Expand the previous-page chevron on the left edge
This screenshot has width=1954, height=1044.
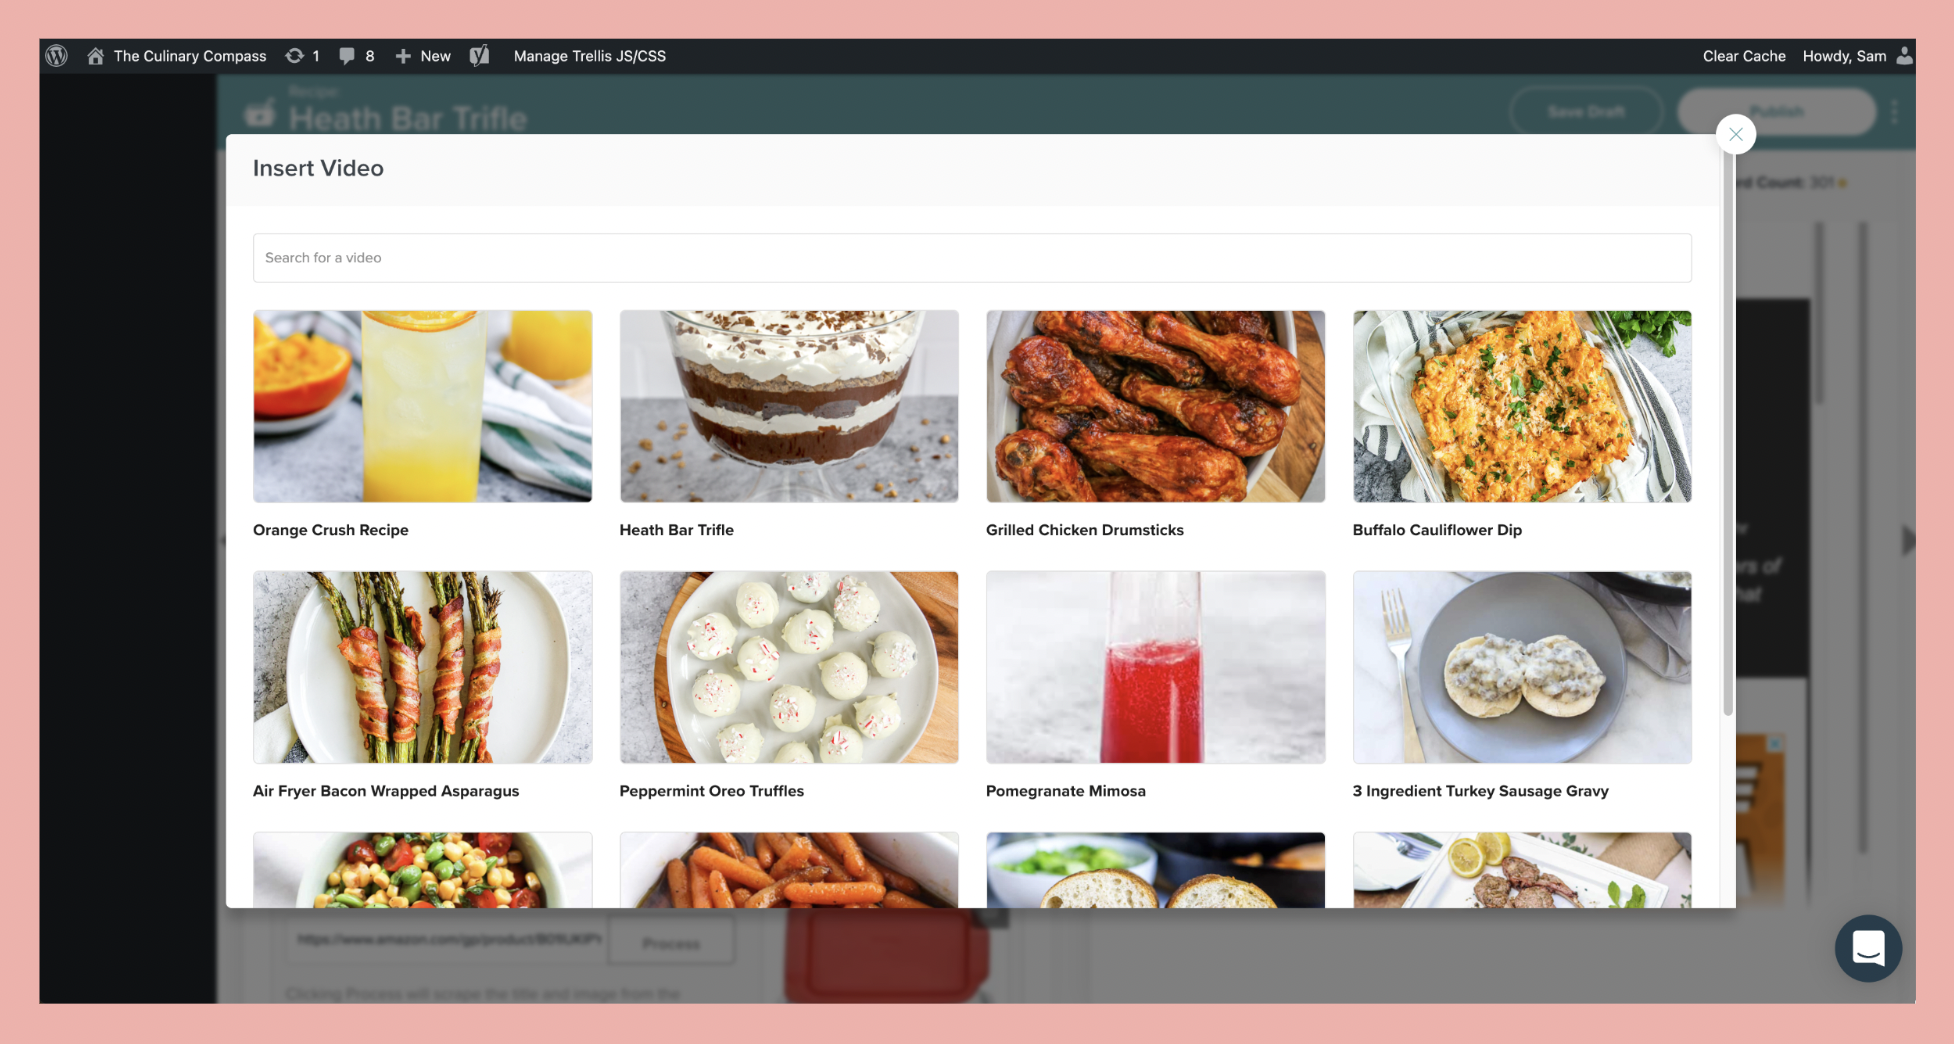225,540
